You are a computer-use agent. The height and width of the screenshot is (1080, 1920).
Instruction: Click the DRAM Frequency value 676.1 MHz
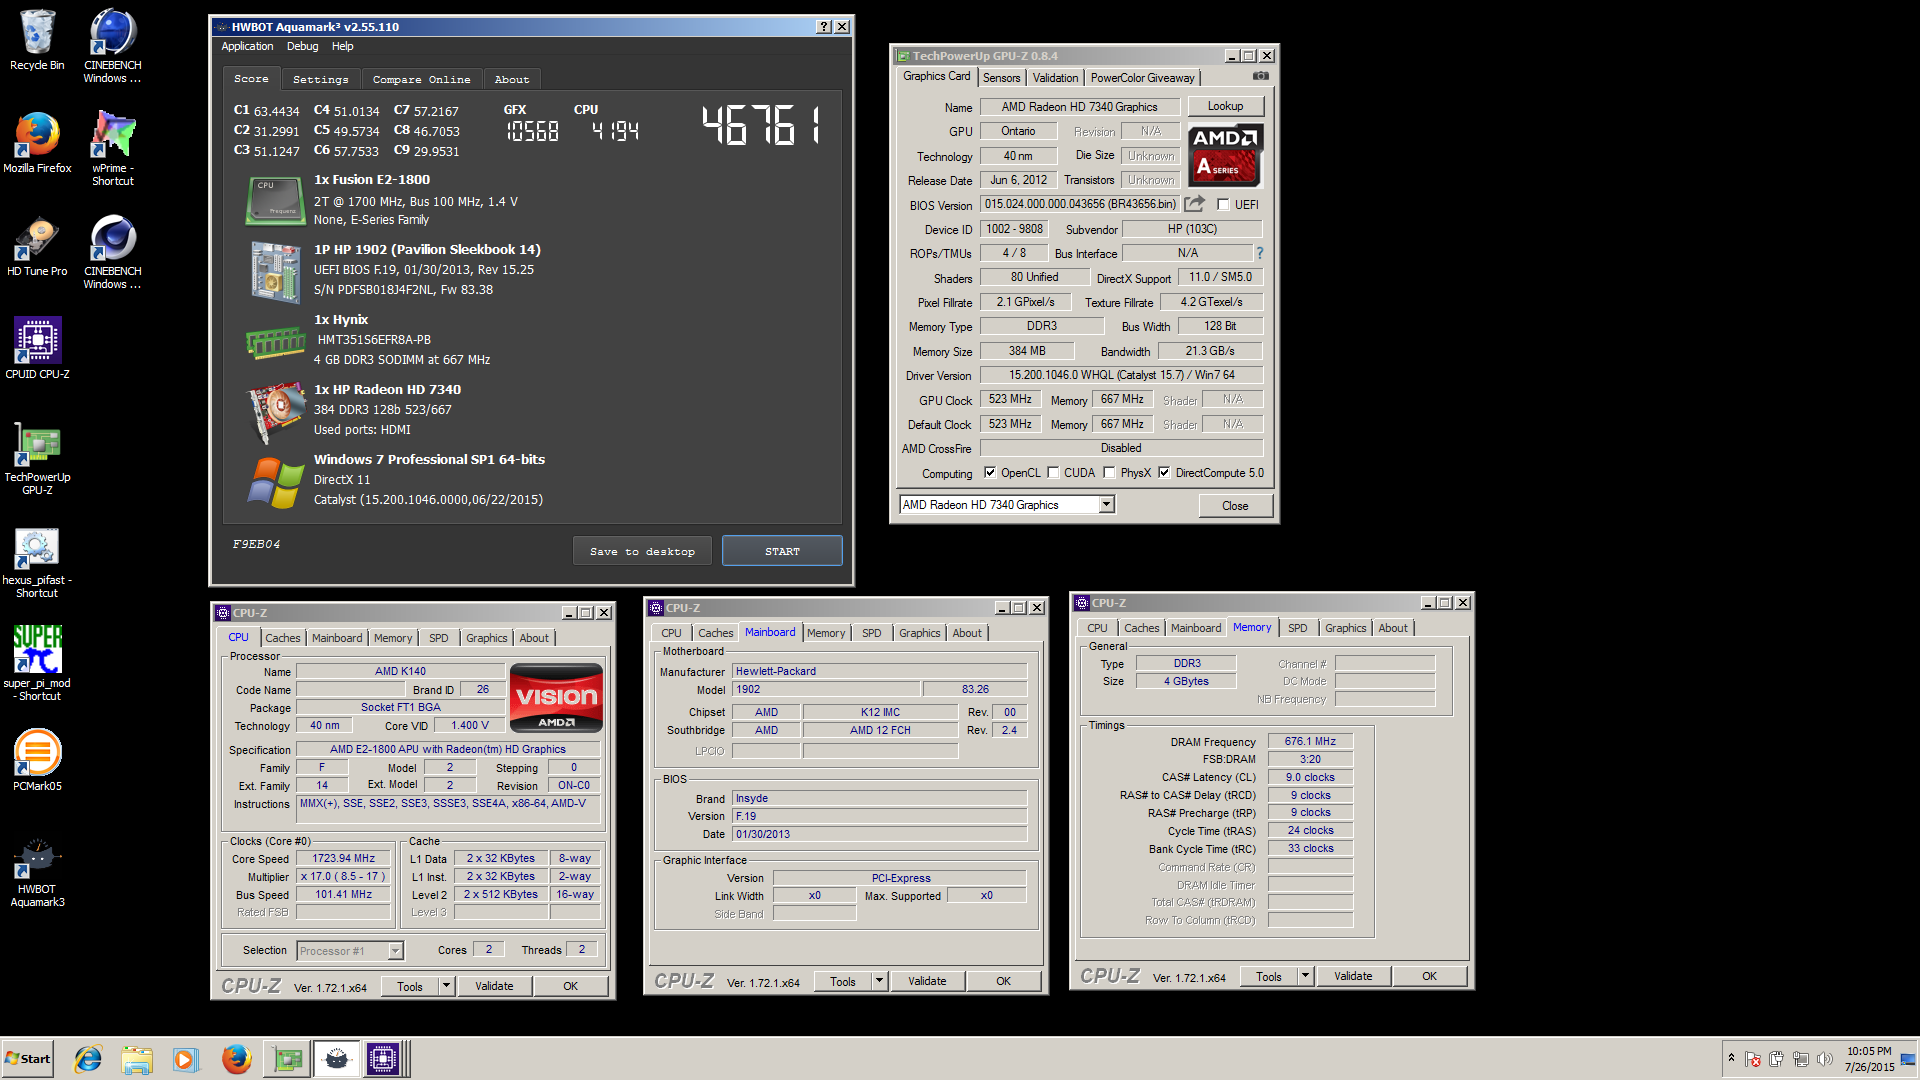[1310, 742]
